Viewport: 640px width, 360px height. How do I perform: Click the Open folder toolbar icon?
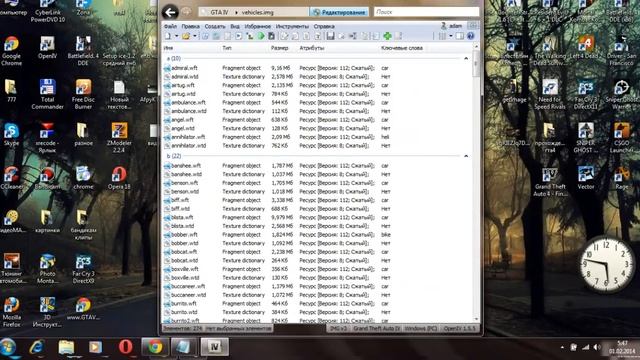(186, 36)
